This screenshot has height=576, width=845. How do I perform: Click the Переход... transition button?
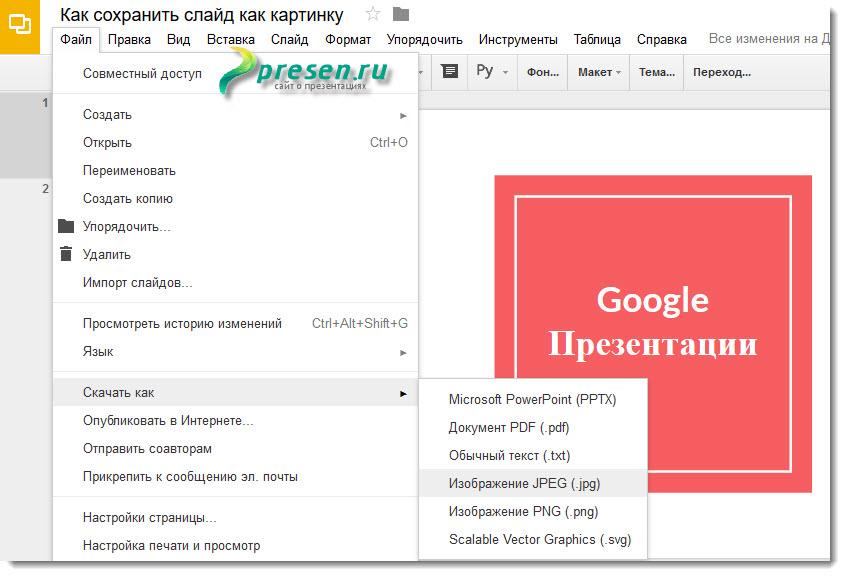tap(722, 72)
